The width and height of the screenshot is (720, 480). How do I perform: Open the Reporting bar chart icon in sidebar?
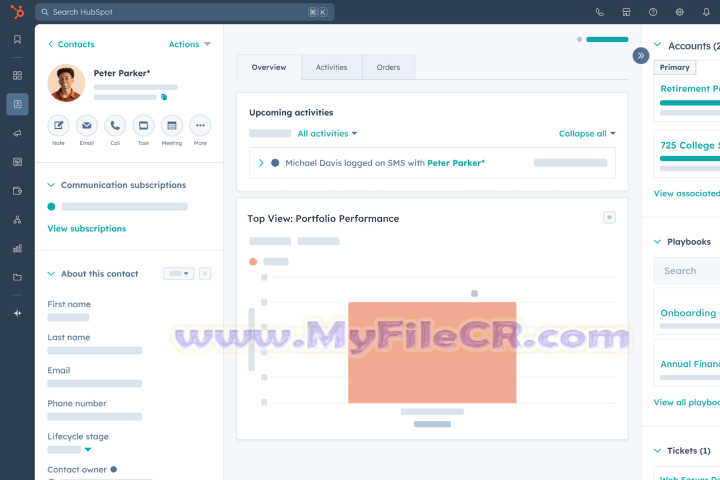(17, 248)
